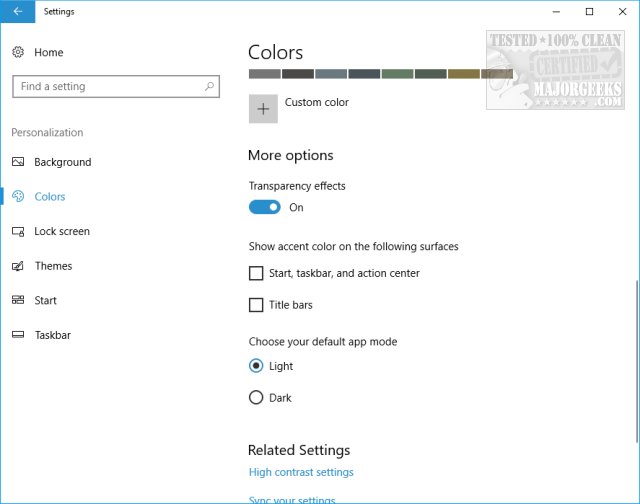This screenshot has height=504, width=640.
Task: Choose the Light app mode
Action: click(x=256, y=366)
